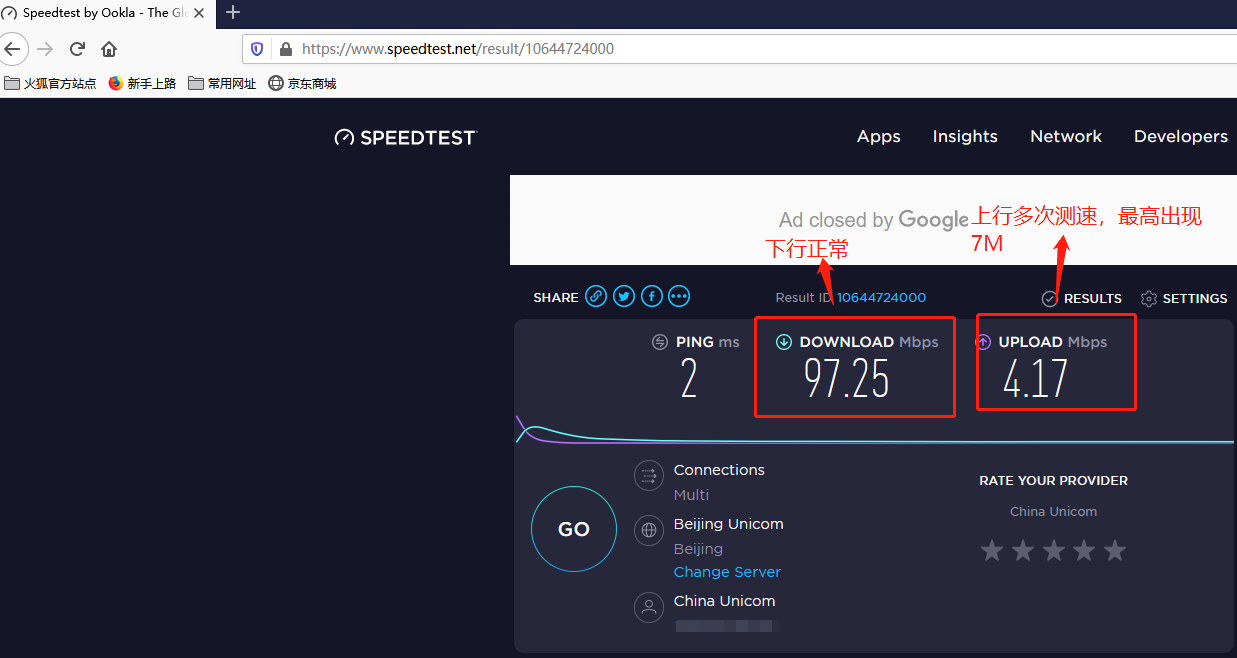Click the browser Forward arrow button
This screenshot has width=1237, height=658.
45,49
